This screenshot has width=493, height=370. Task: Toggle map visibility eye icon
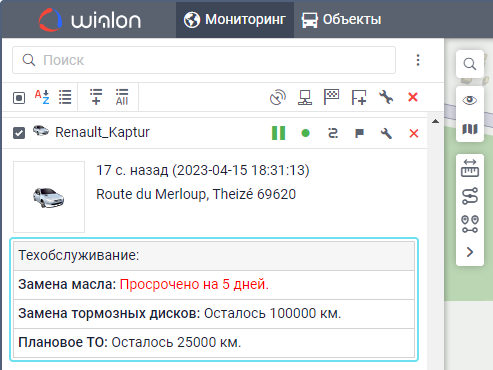coord(470,100)
